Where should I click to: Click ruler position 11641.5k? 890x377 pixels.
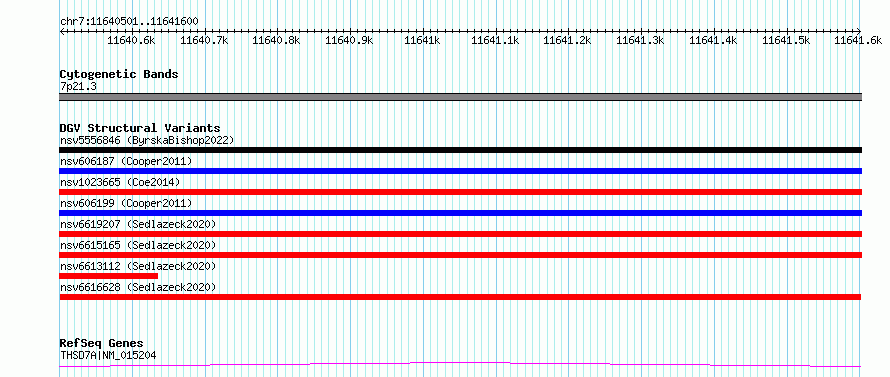pyautogui.click(x=786, y=40)
